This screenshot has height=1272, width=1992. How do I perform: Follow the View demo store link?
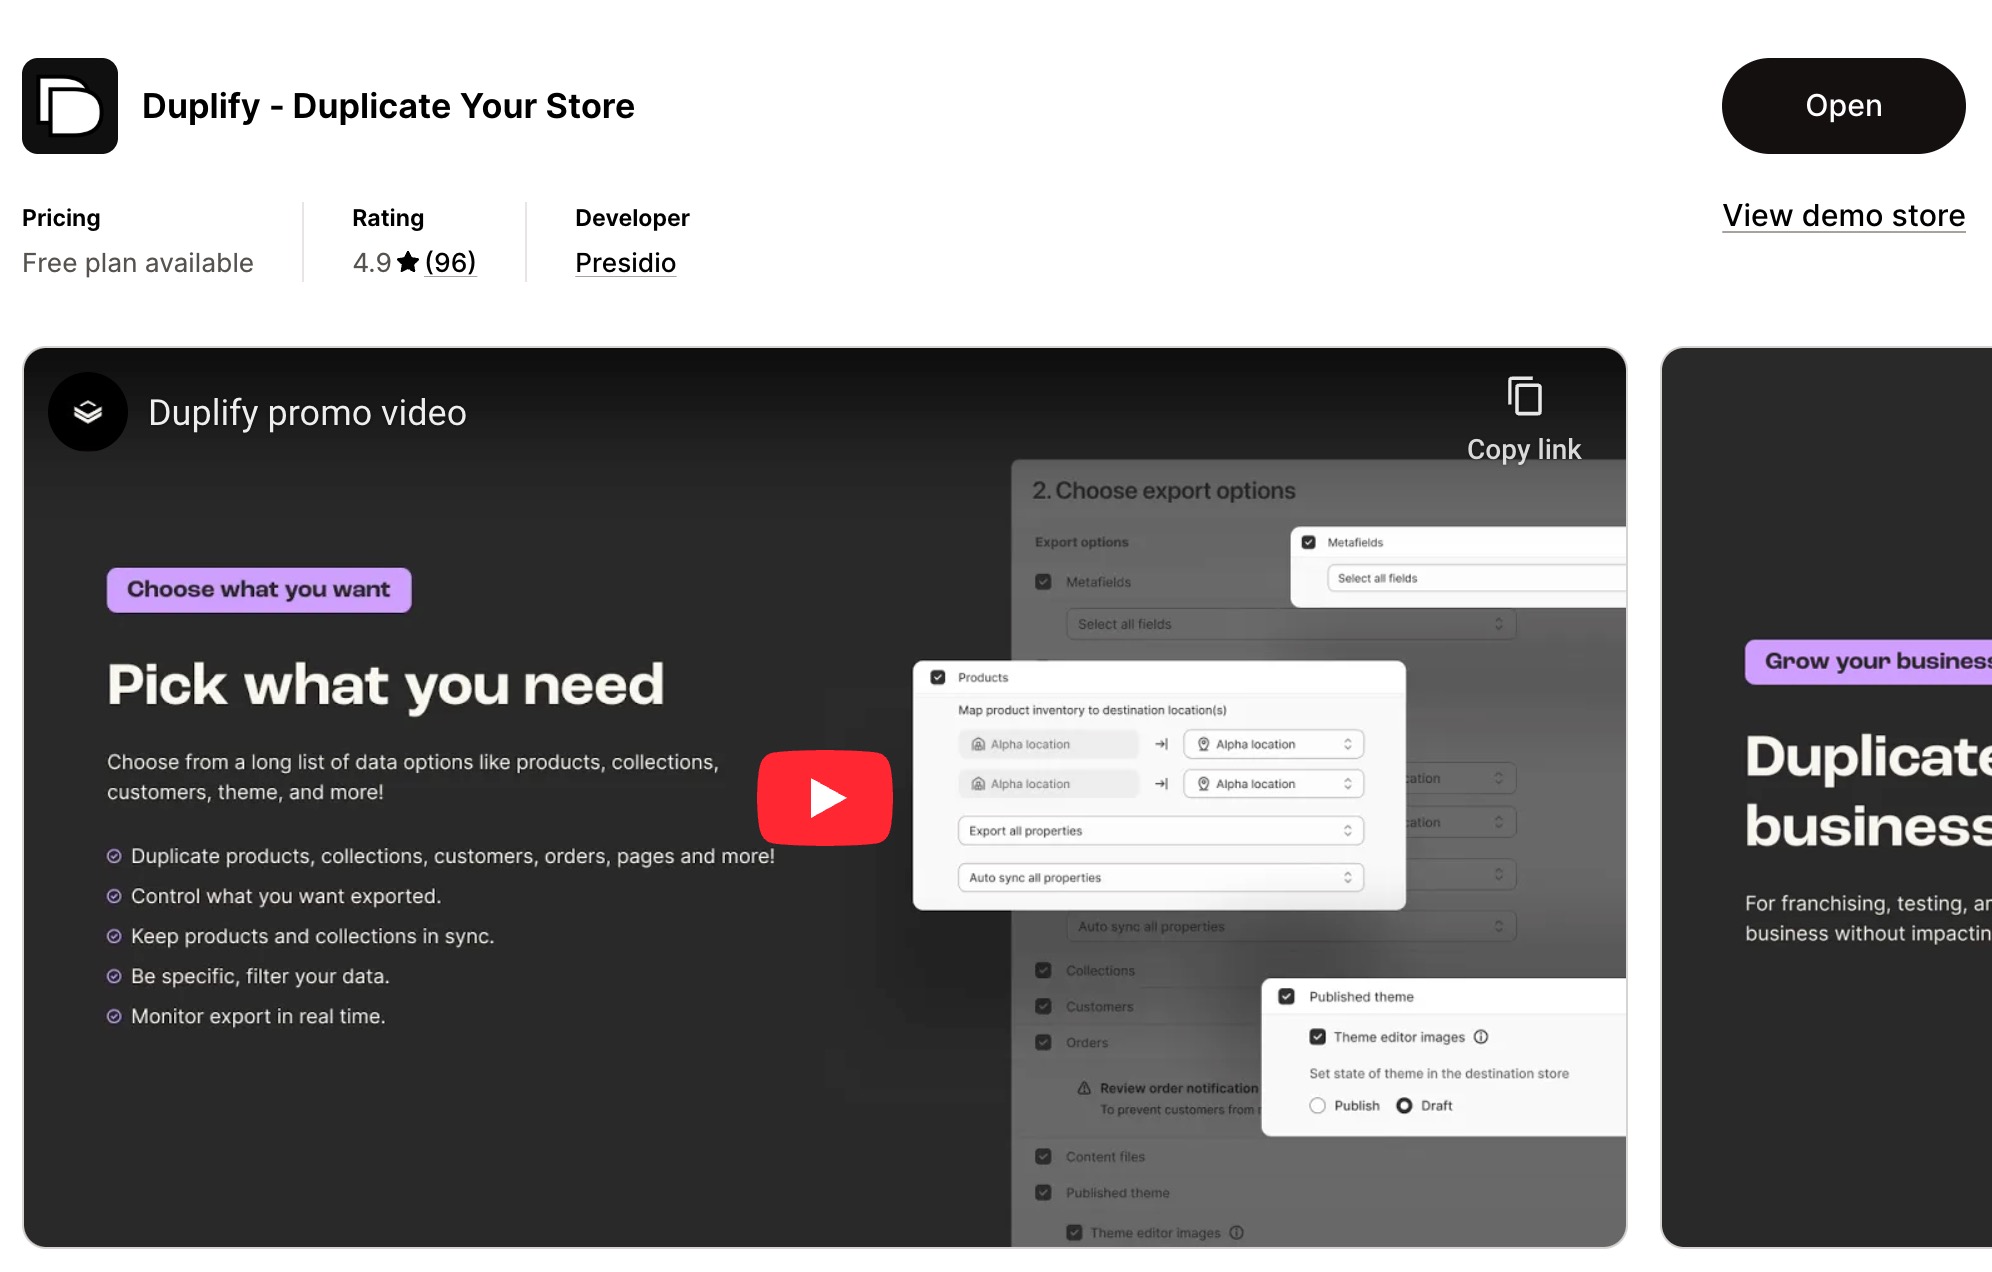coord(1843,216)
